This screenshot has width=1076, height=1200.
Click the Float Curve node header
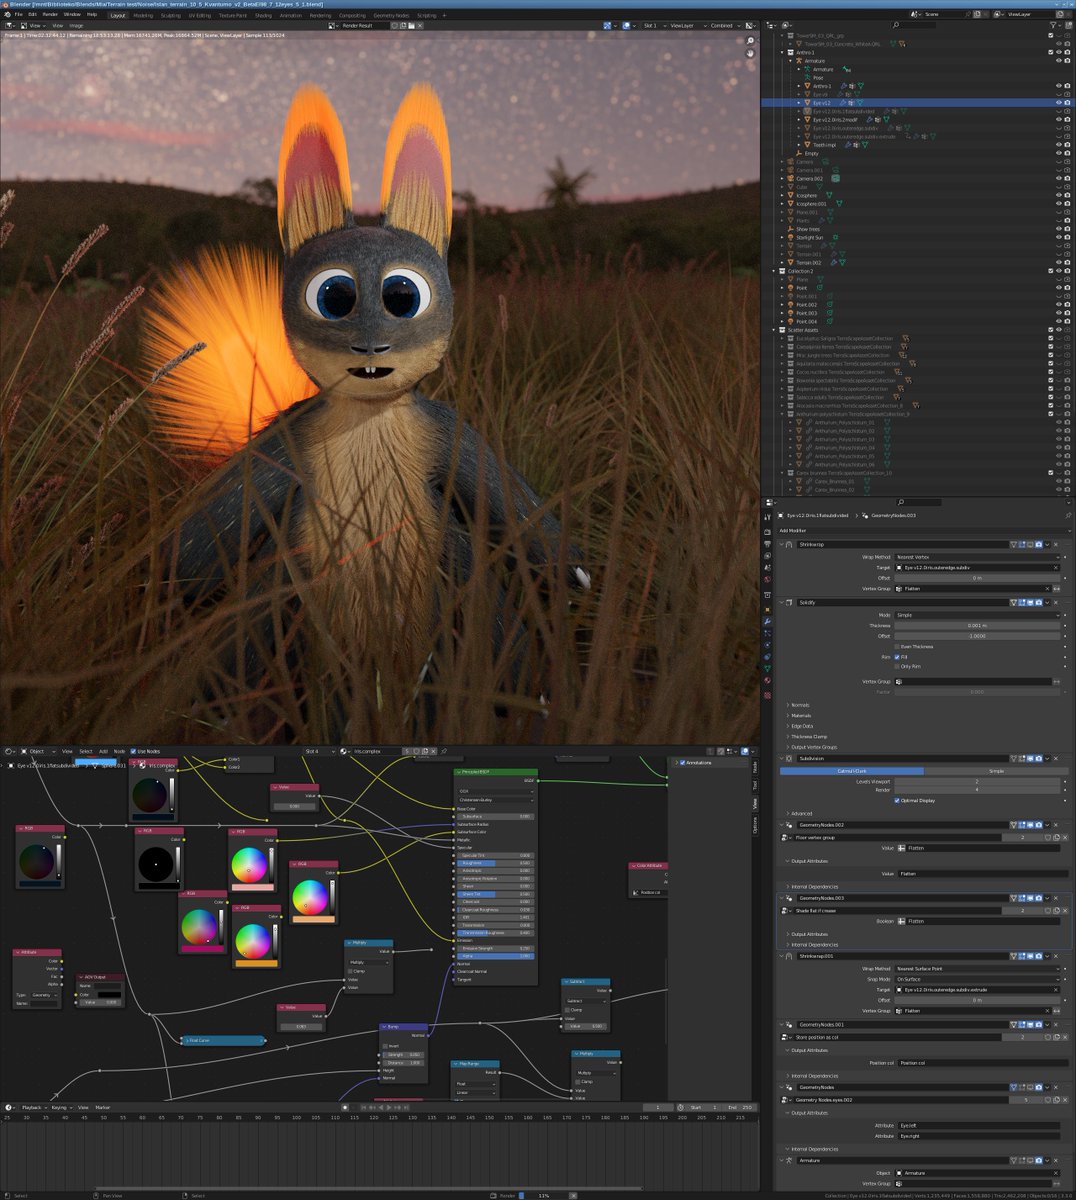223,1040
